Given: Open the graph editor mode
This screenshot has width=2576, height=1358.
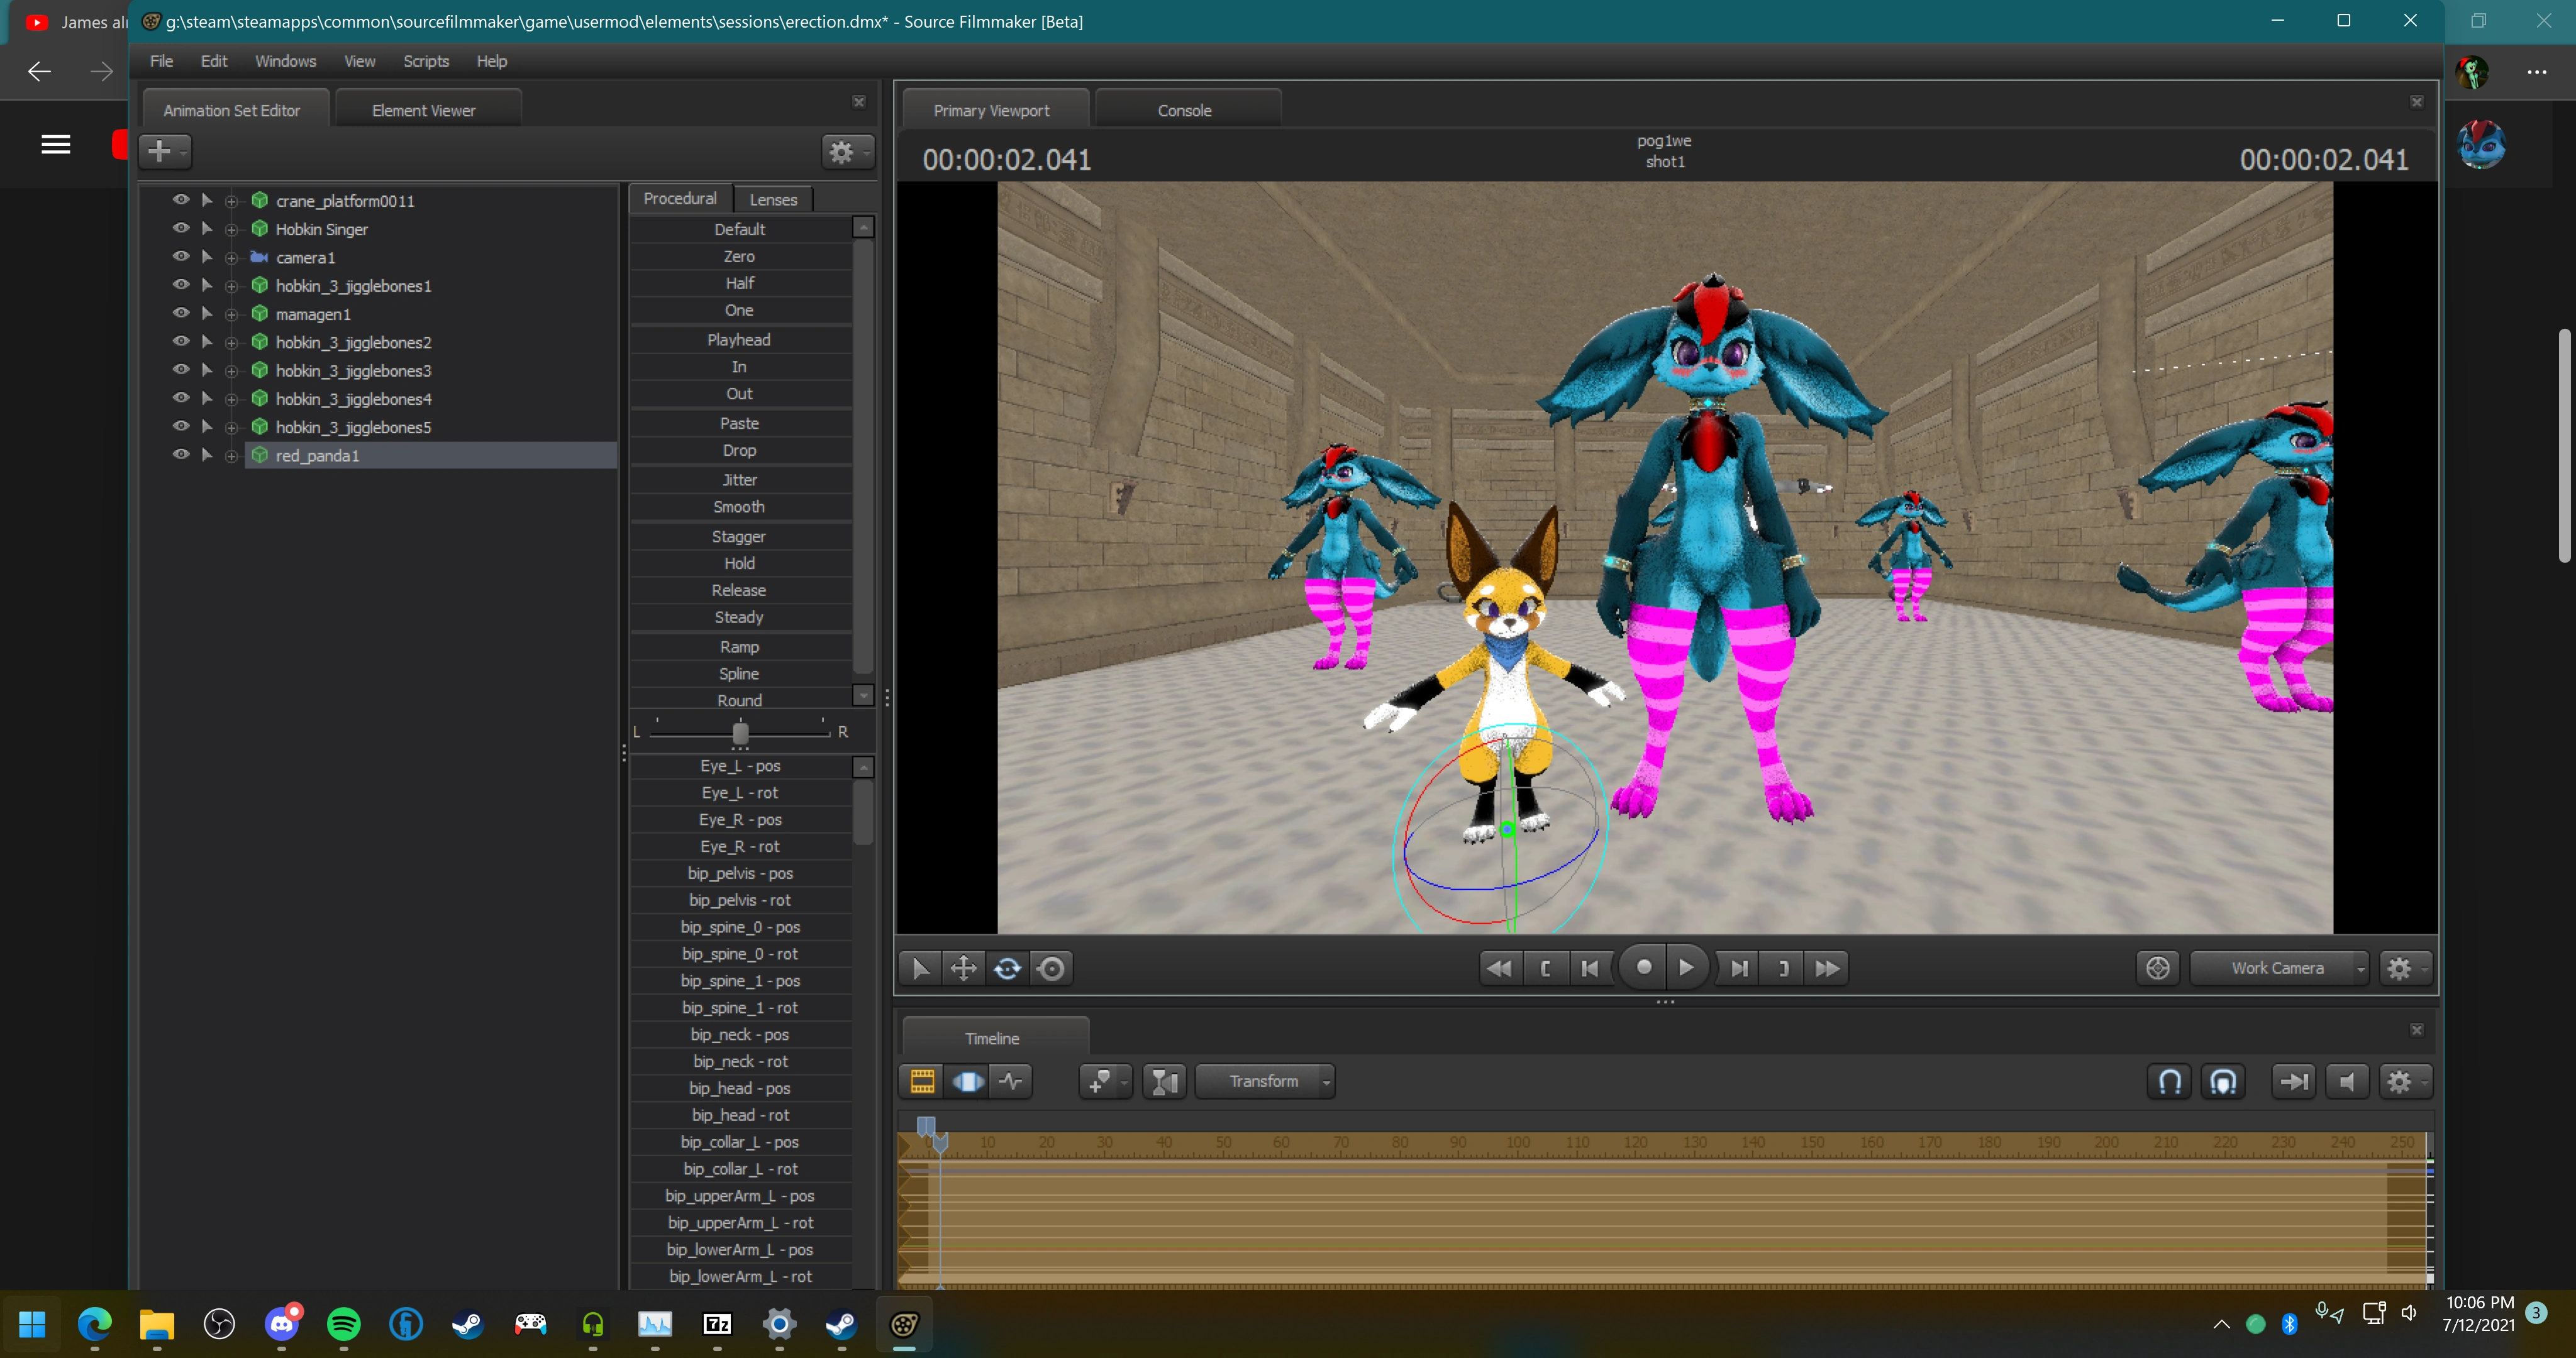Looking at the screenshot, I should (1011, 1081).
